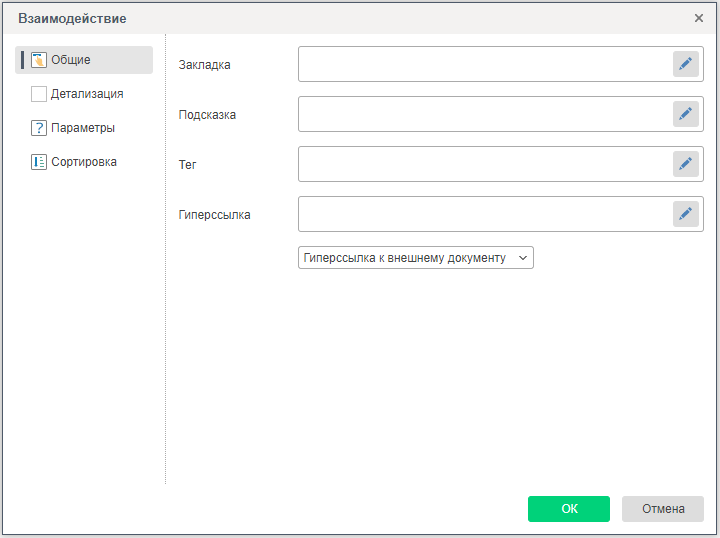This screenshot has width=720, height=538.
Task: Click the hand icon of the Общие section
Action: pyautogui.click(x=39, y=60)
